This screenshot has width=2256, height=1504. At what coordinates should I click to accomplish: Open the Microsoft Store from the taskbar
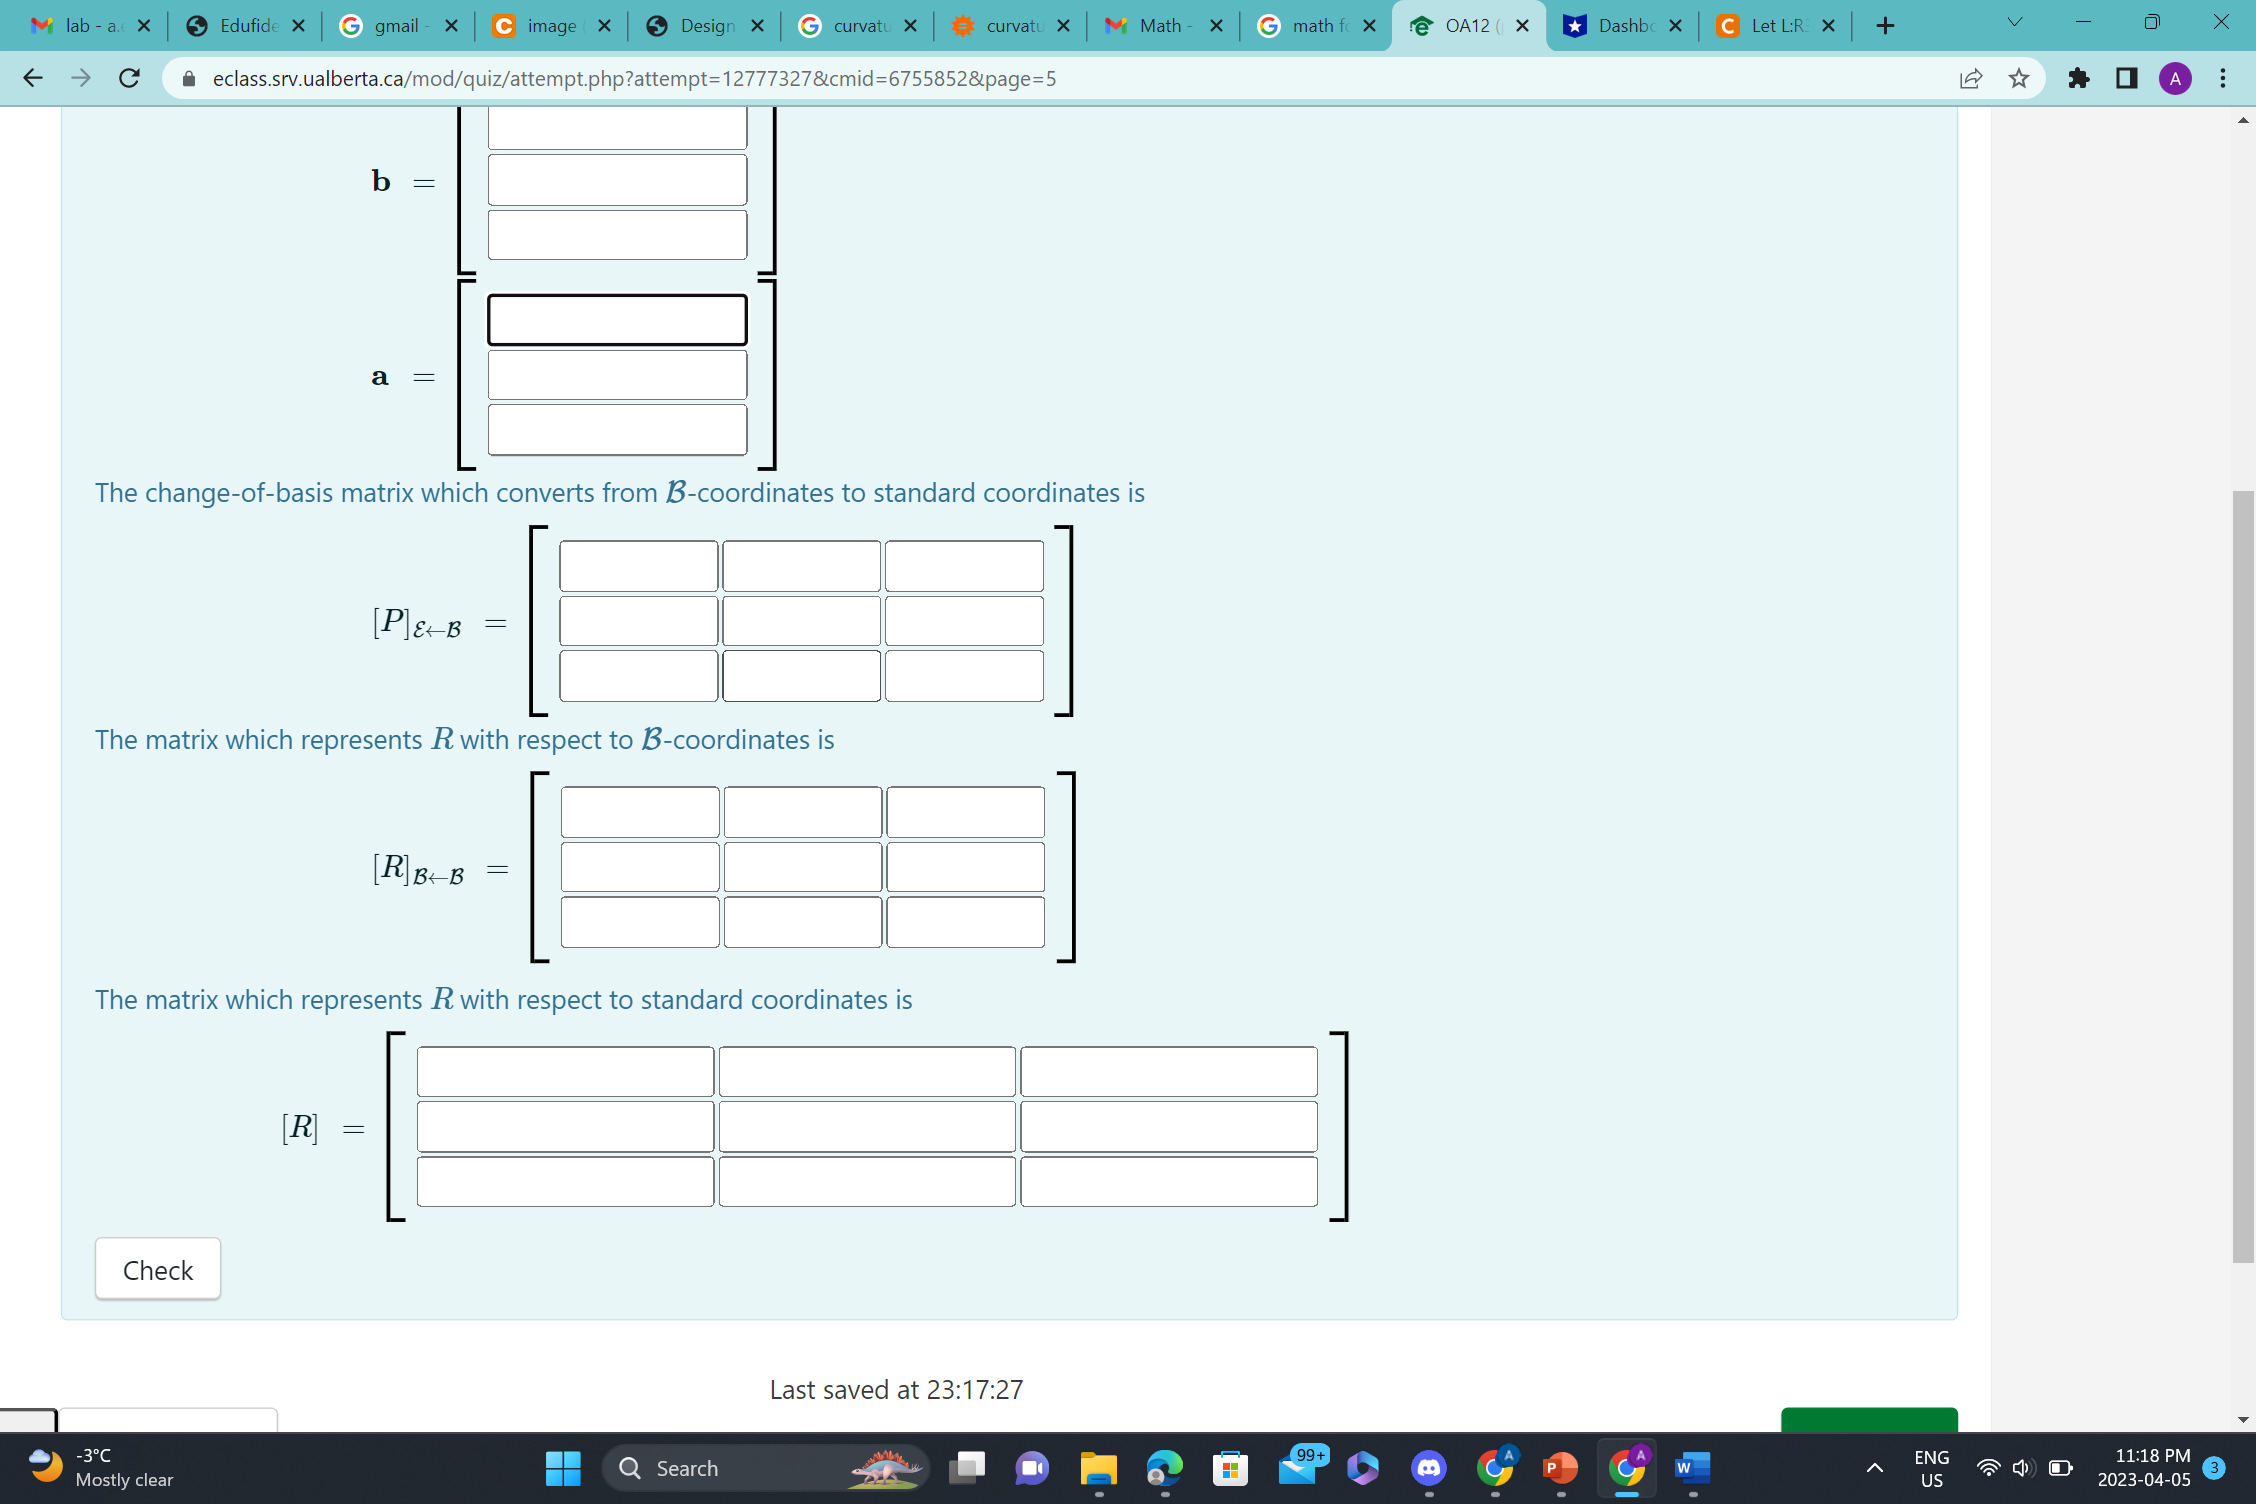tap(1231, 1468)
